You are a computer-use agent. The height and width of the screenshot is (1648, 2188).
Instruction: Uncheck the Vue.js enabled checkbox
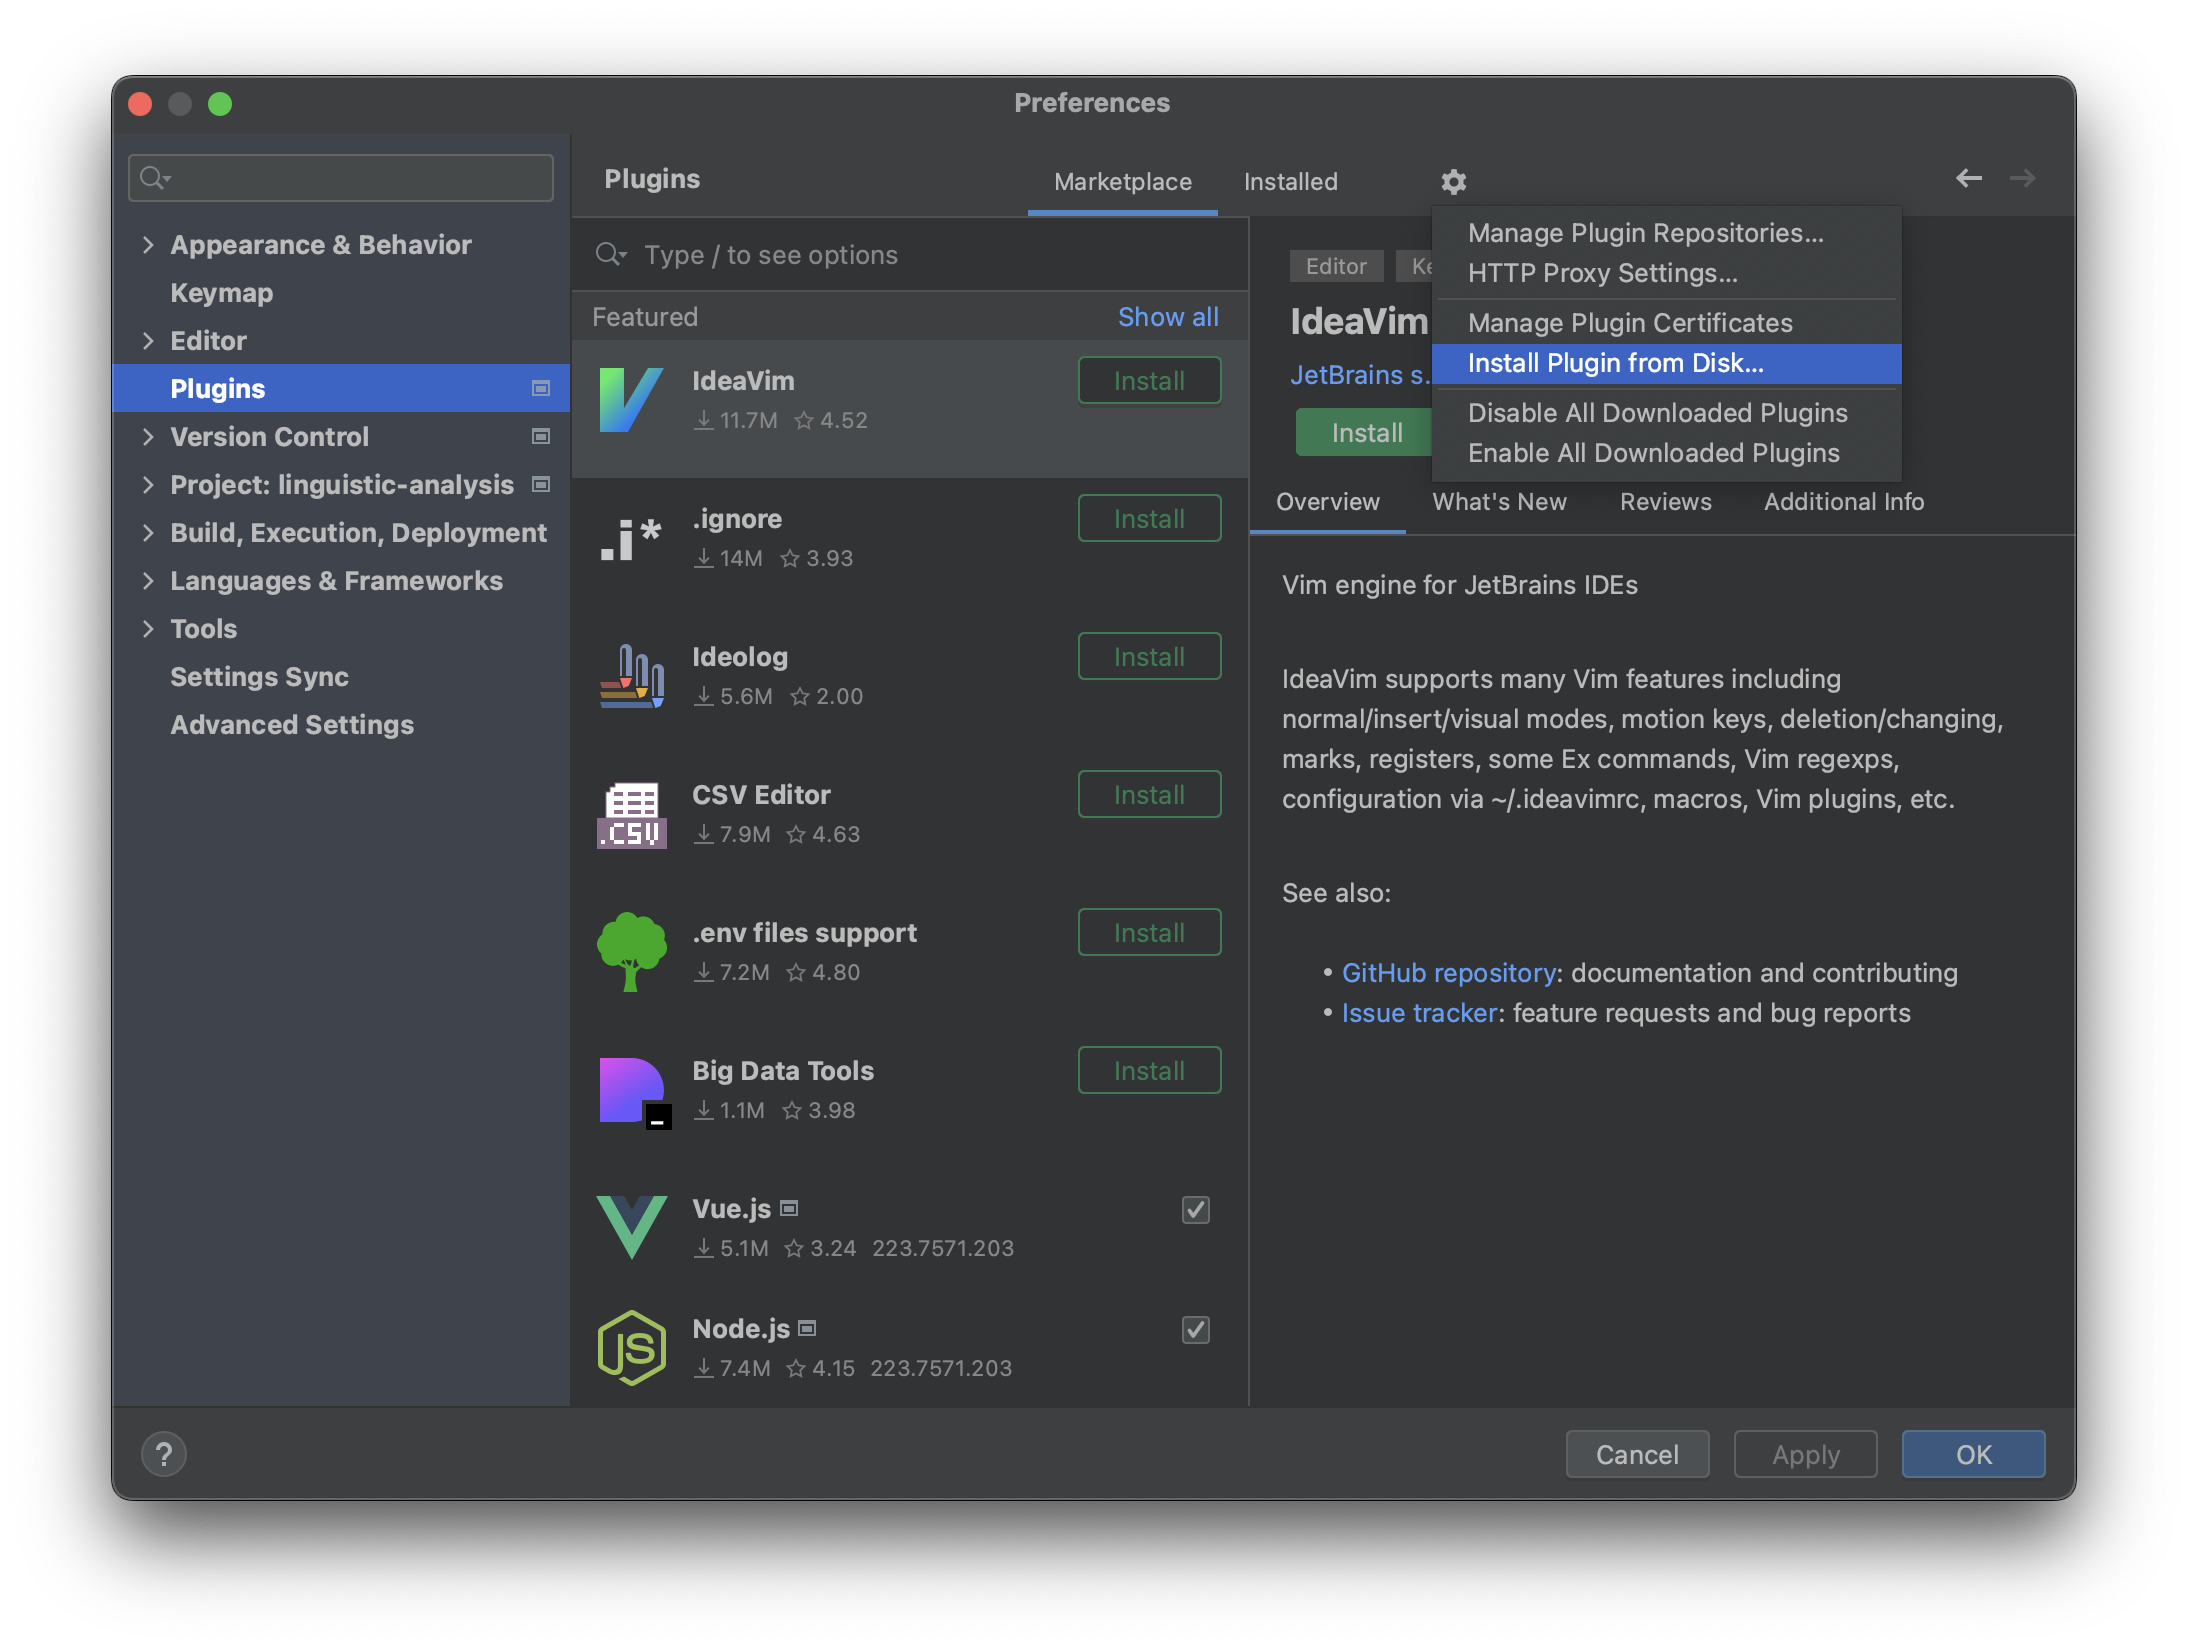tap(1194, 1210)
